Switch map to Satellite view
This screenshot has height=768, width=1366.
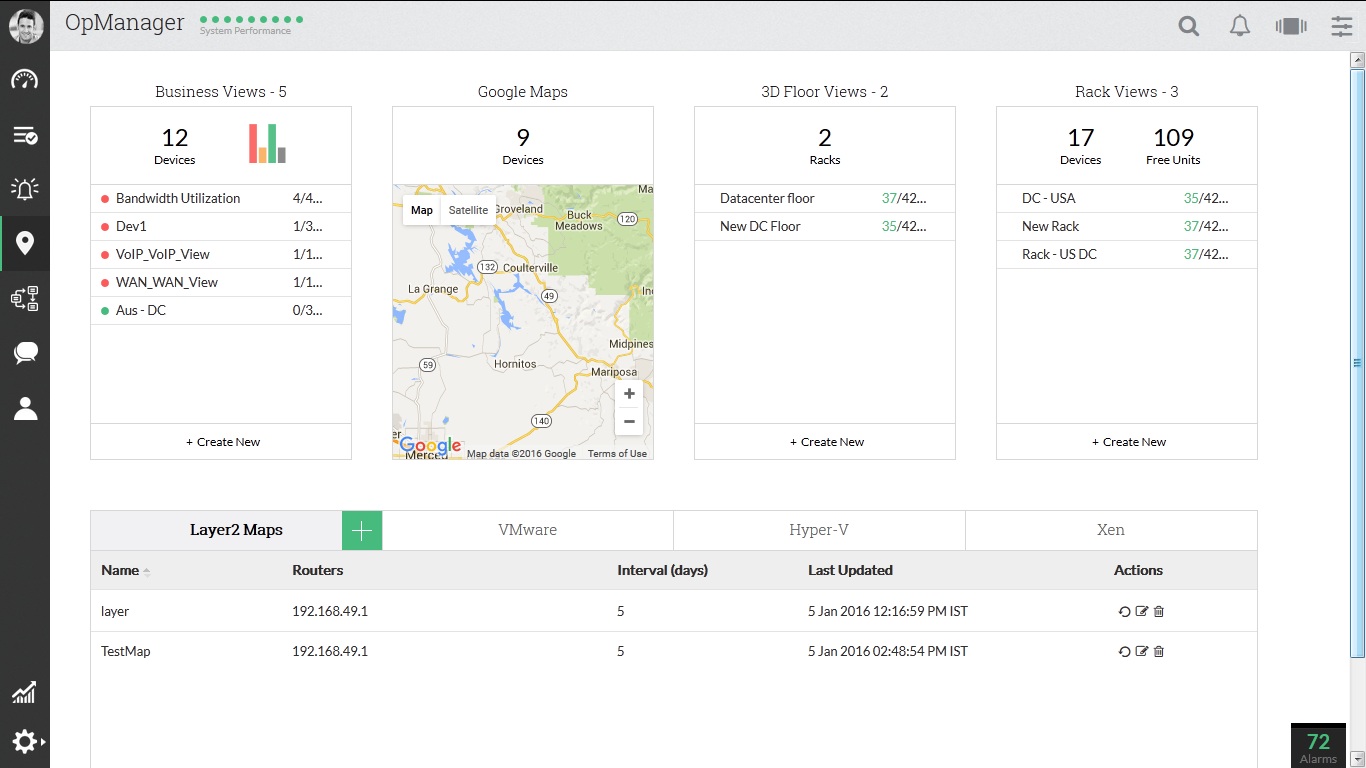pyautogui.click(x=468, y=210)
